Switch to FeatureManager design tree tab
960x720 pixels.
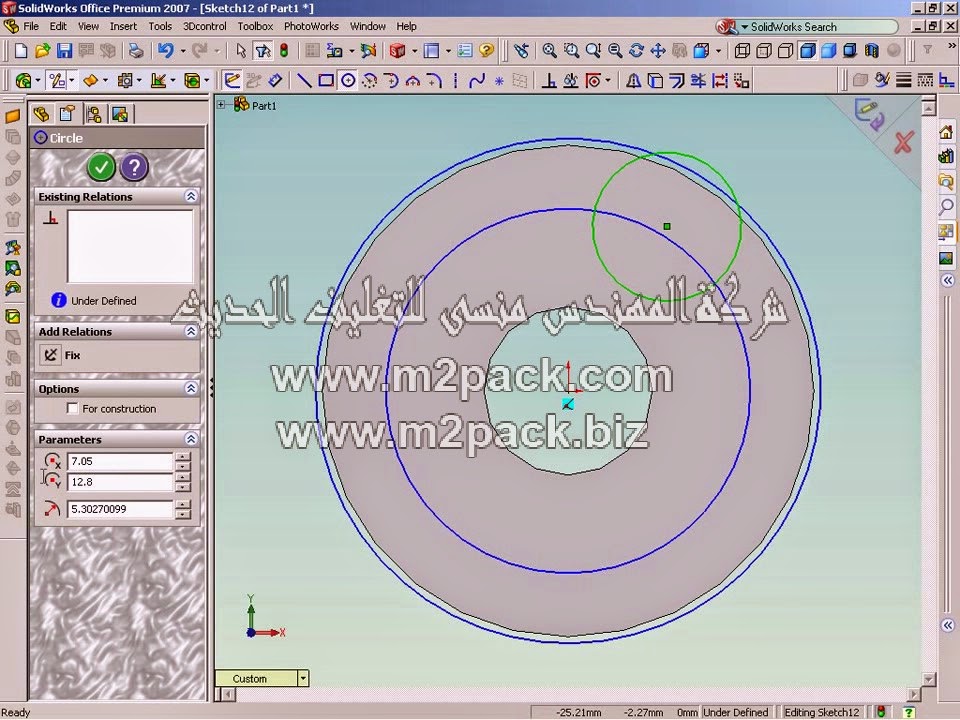point(41,114)
